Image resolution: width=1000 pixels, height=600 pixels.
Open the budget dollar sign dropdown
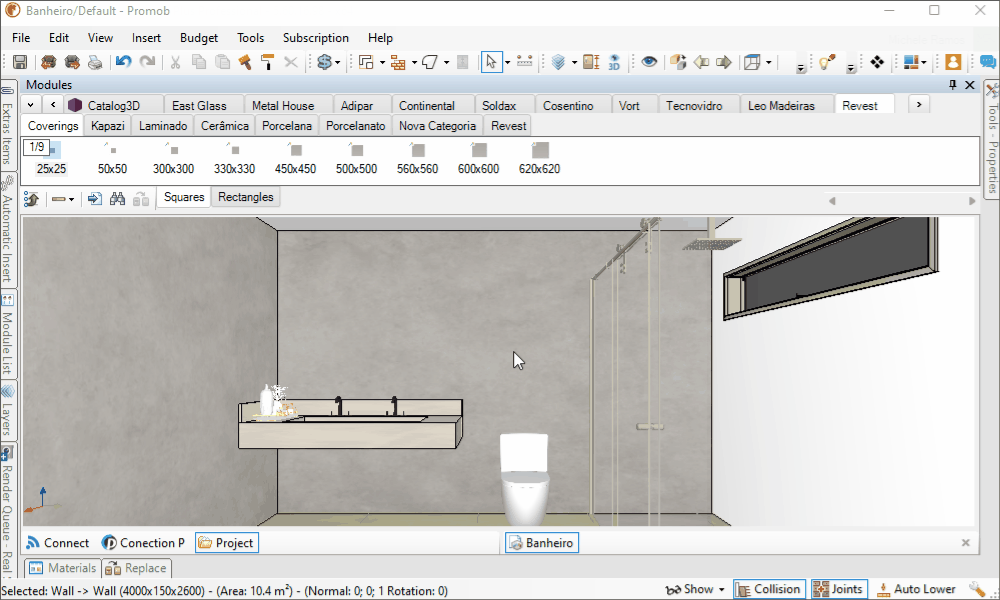point(338,62)
